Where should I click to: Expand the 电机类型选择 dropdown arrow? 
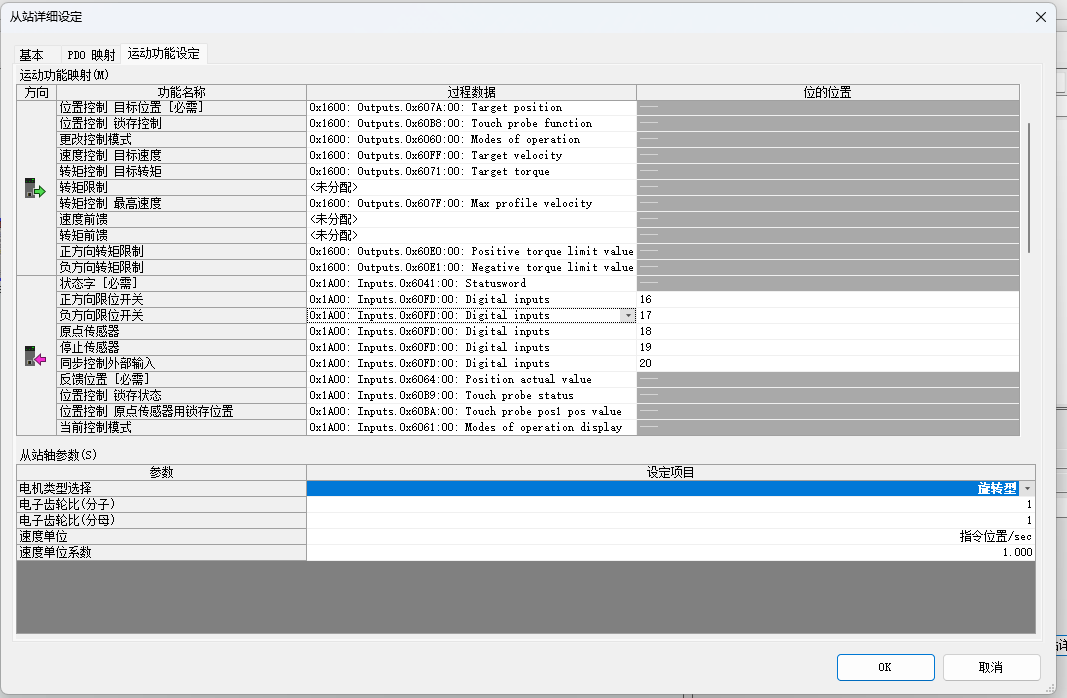click(x=1027, y=489)
